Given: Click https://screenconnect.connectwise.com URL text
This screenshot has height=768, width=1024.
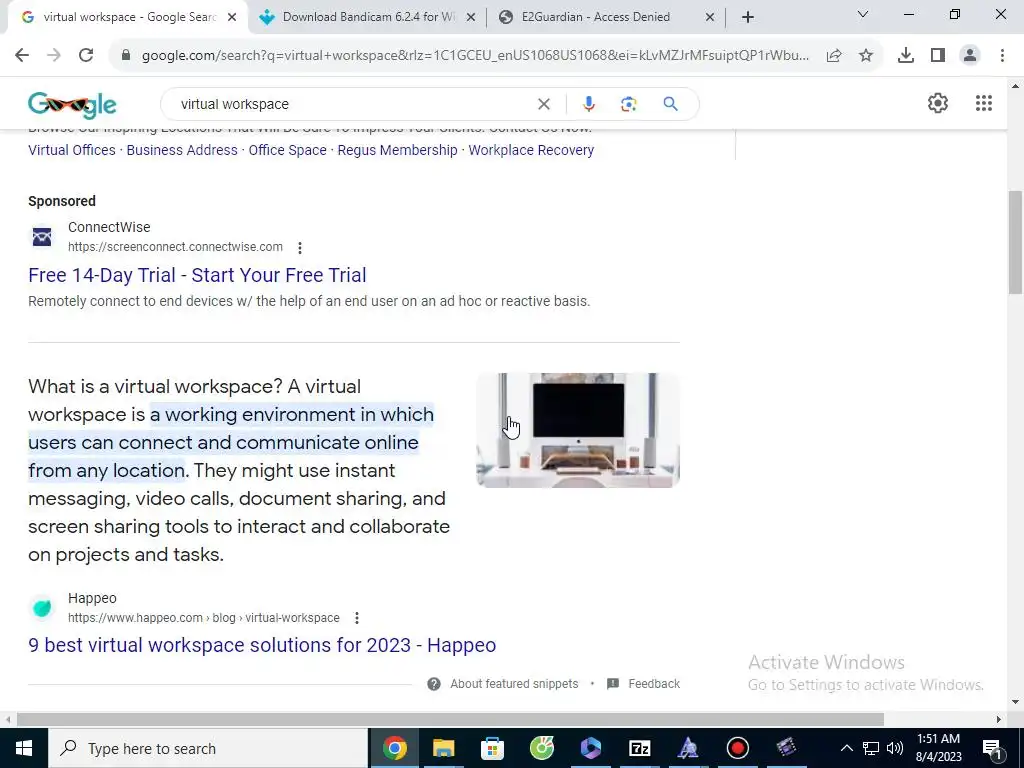Looking at the screenshot, I should point(175,247).
